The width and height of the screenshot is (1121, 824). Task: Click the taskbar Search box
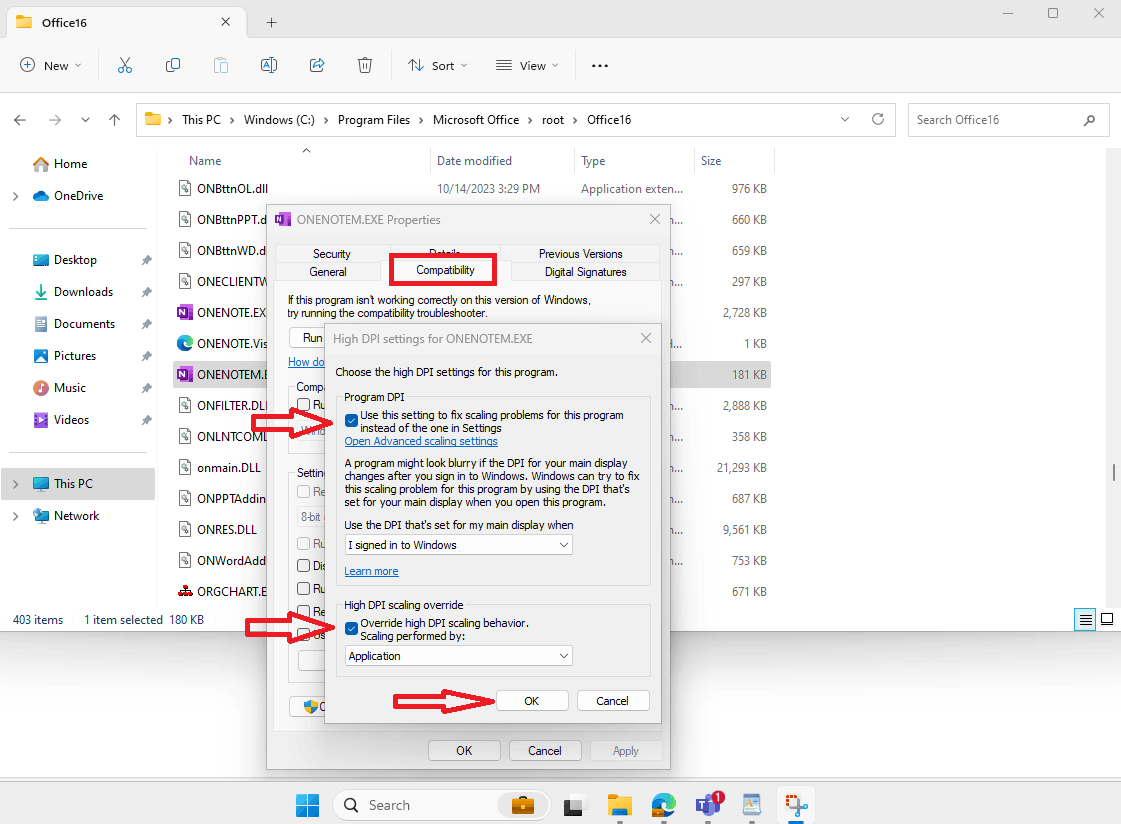pyautogui.click(x=442, y=805)
